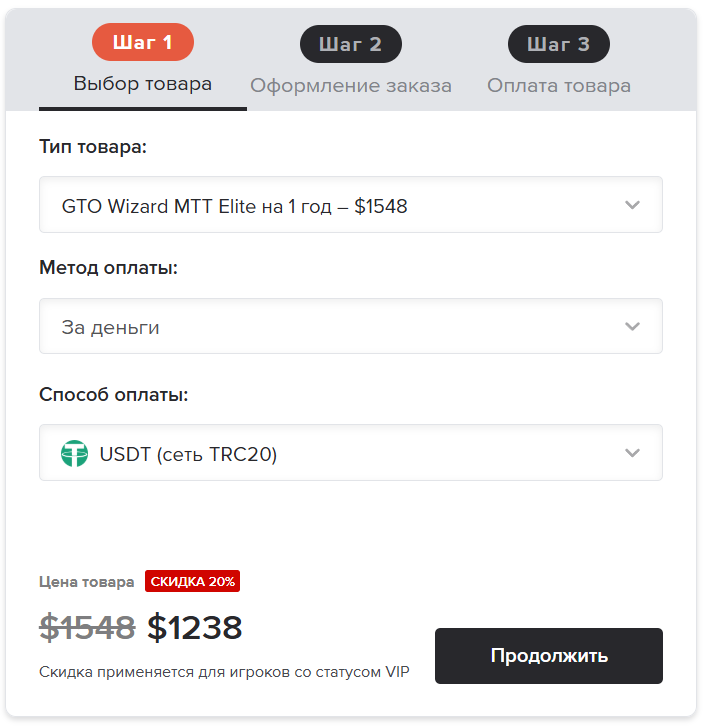Click the dark Шаг 3 step badge
706x727 pixels.
pos(558,44)
